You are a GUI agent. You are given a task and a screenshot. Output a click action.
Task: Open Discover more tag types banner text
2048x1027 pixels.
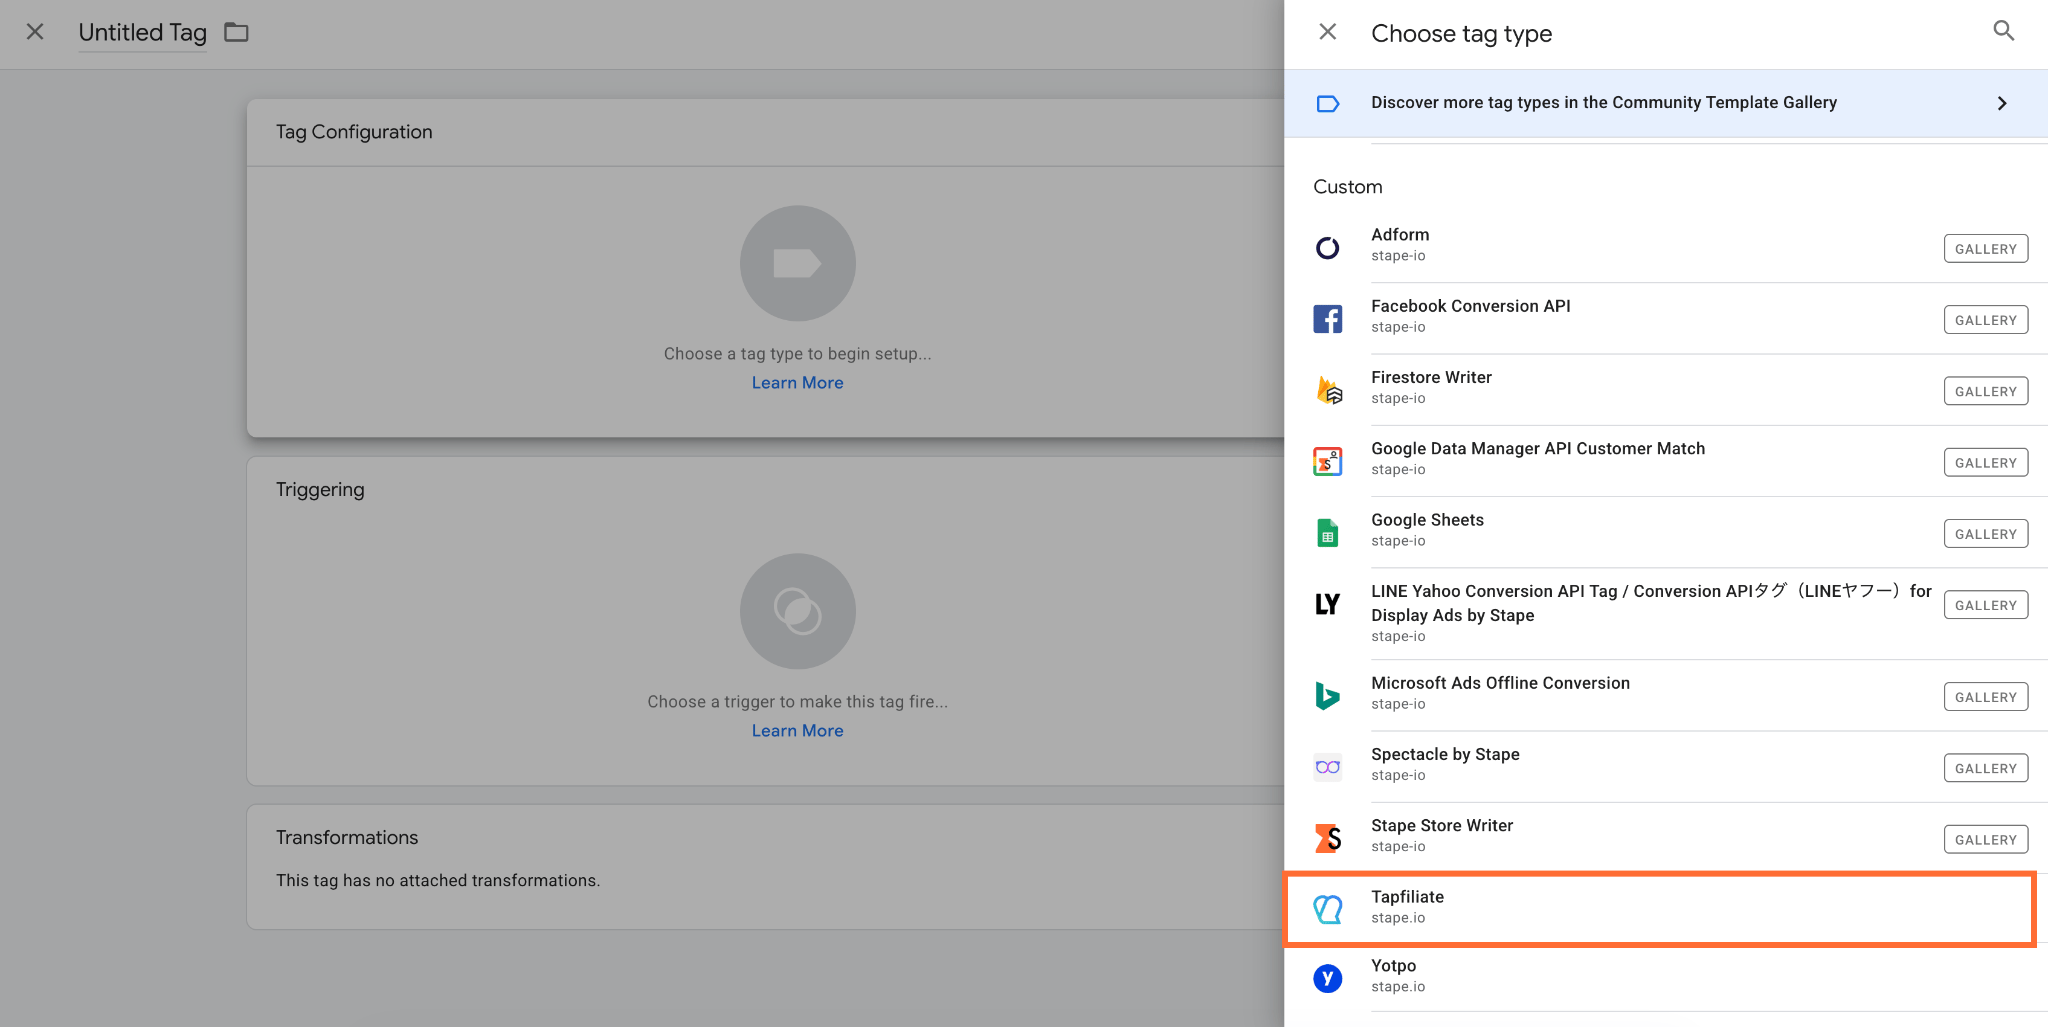click(1604, 102)
